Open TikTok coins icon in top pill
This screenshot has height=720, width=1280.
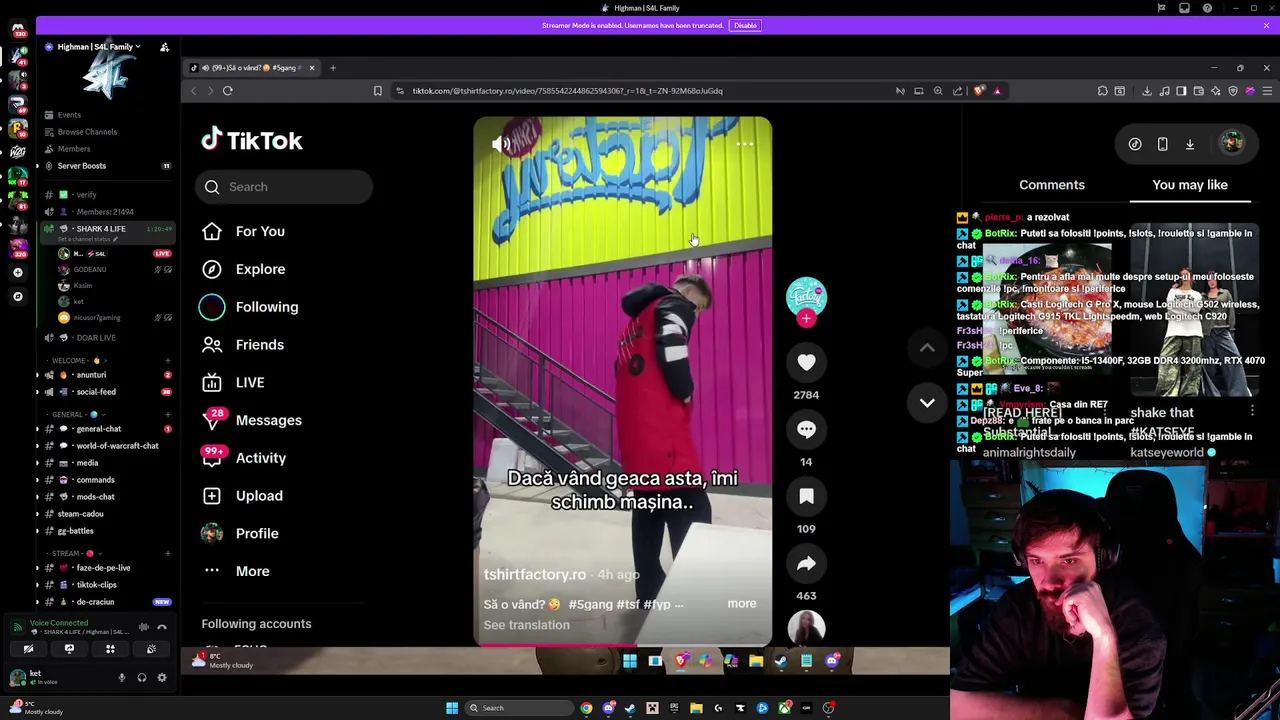(x=1135, y=144)
